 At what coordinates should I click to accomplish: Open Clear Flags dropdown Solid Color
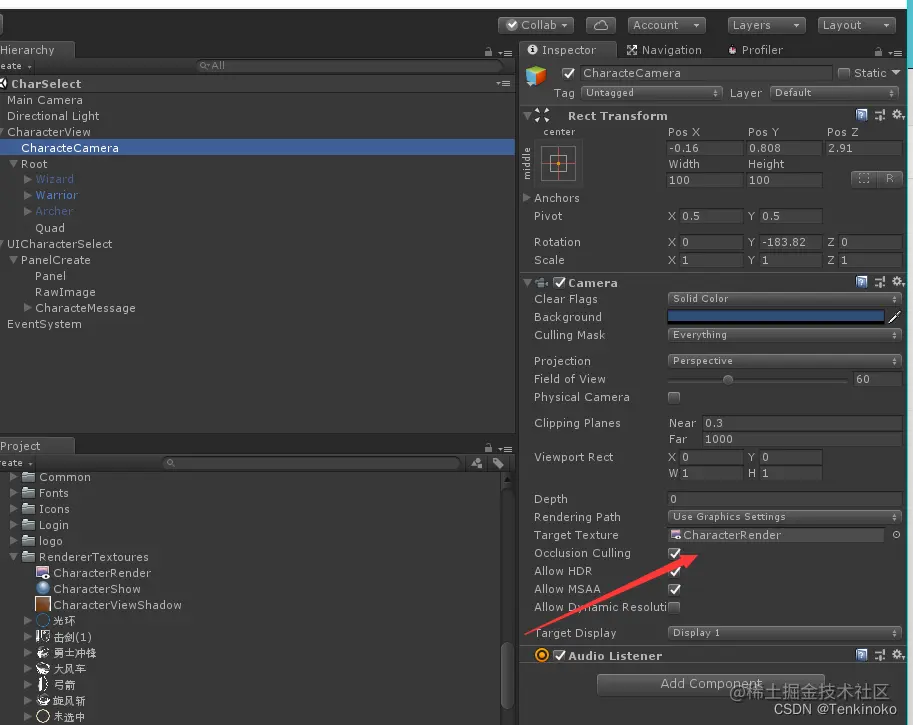tap(784, 299)
